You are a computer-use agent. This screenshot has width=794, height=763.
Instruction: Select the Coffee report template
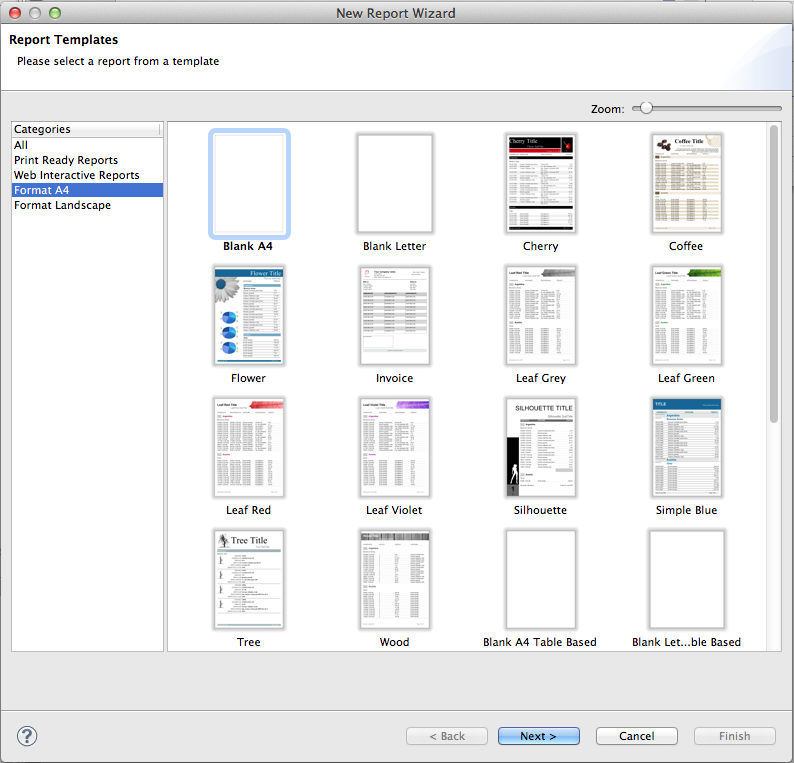pos(686,183)
